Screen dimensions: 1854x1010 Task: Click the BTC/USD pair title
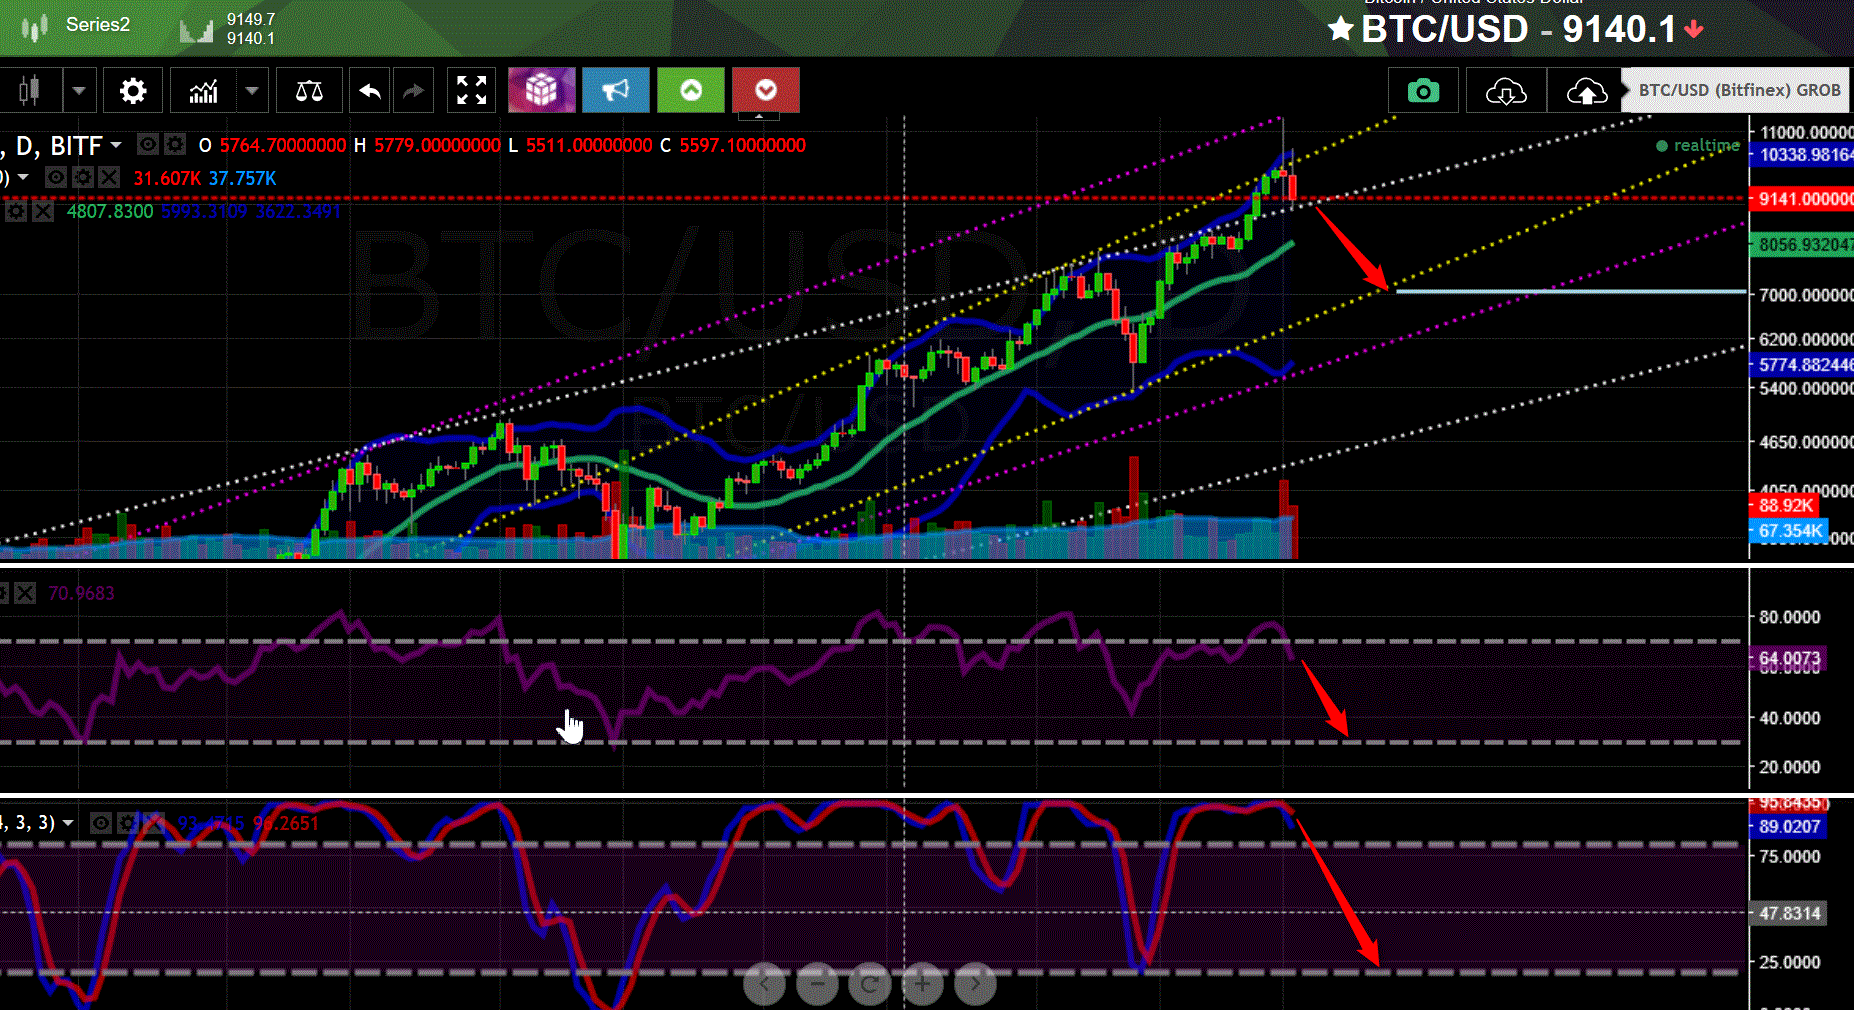click(x=1445, y=29)
